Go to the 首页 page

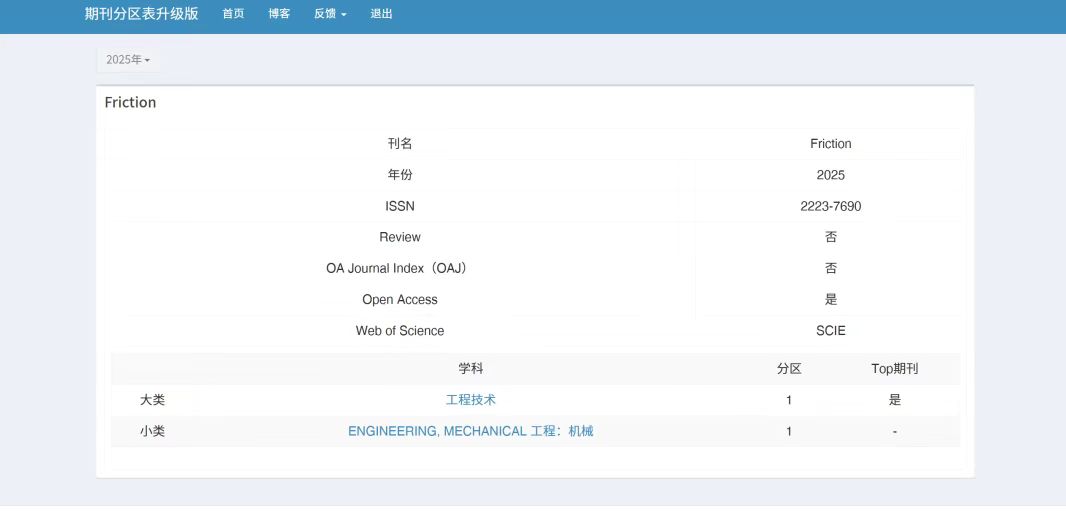(233, 14)
